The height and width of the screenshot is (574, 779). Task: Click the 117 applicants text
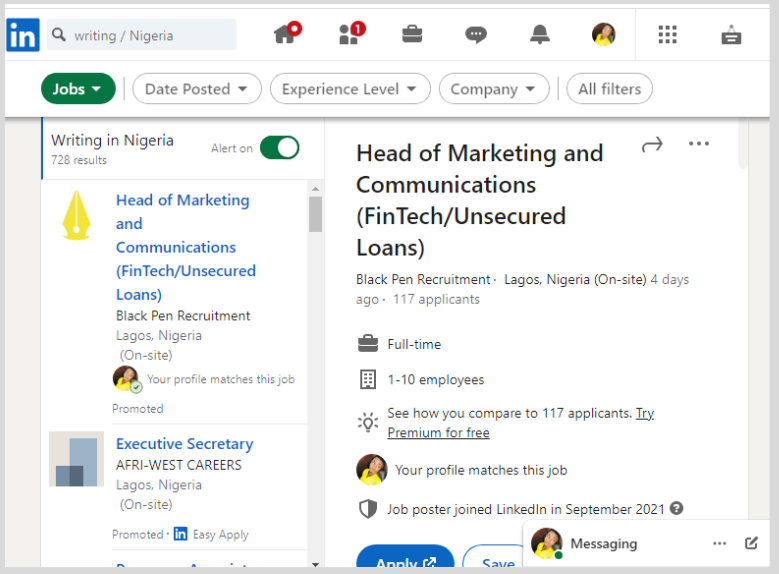436,299
